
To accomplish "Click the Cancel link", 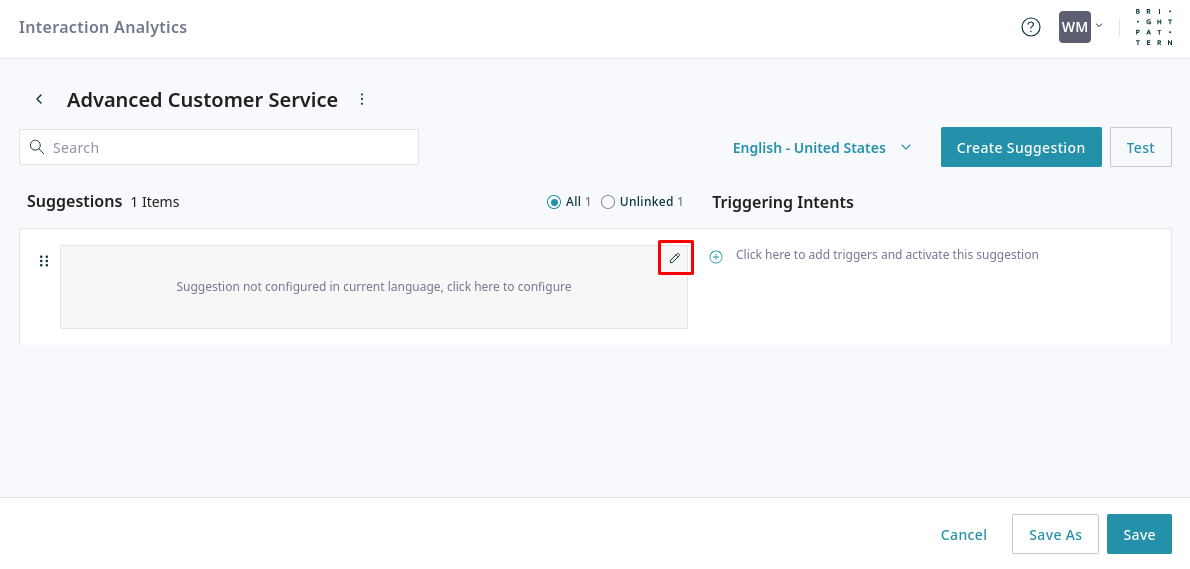I will [x=964, y=534].
